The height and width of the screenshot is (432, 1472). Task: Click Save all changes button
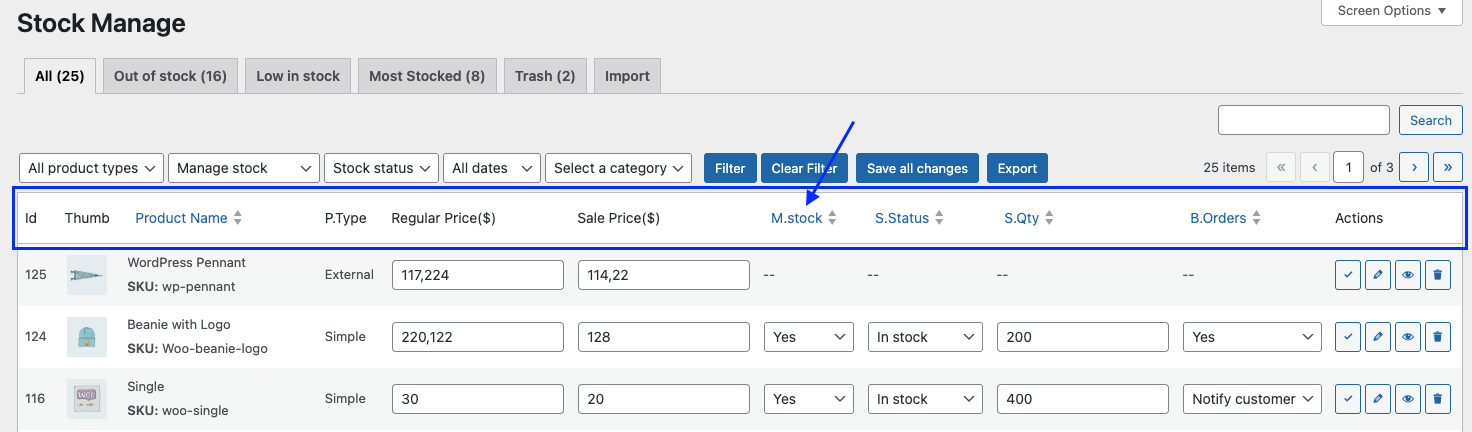pos(917,168)
